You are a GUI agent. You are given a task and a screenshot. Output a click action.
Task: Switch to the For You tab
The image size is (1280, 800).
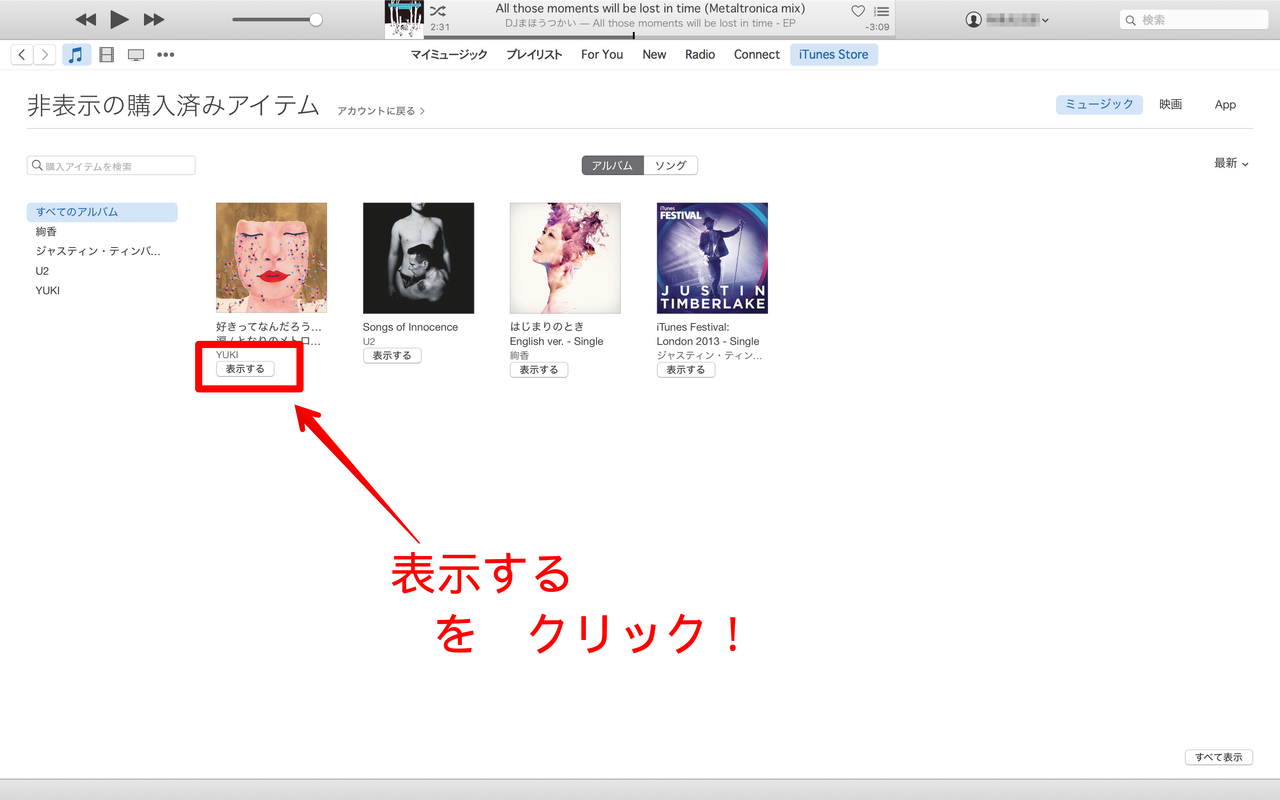click(602, 55)
